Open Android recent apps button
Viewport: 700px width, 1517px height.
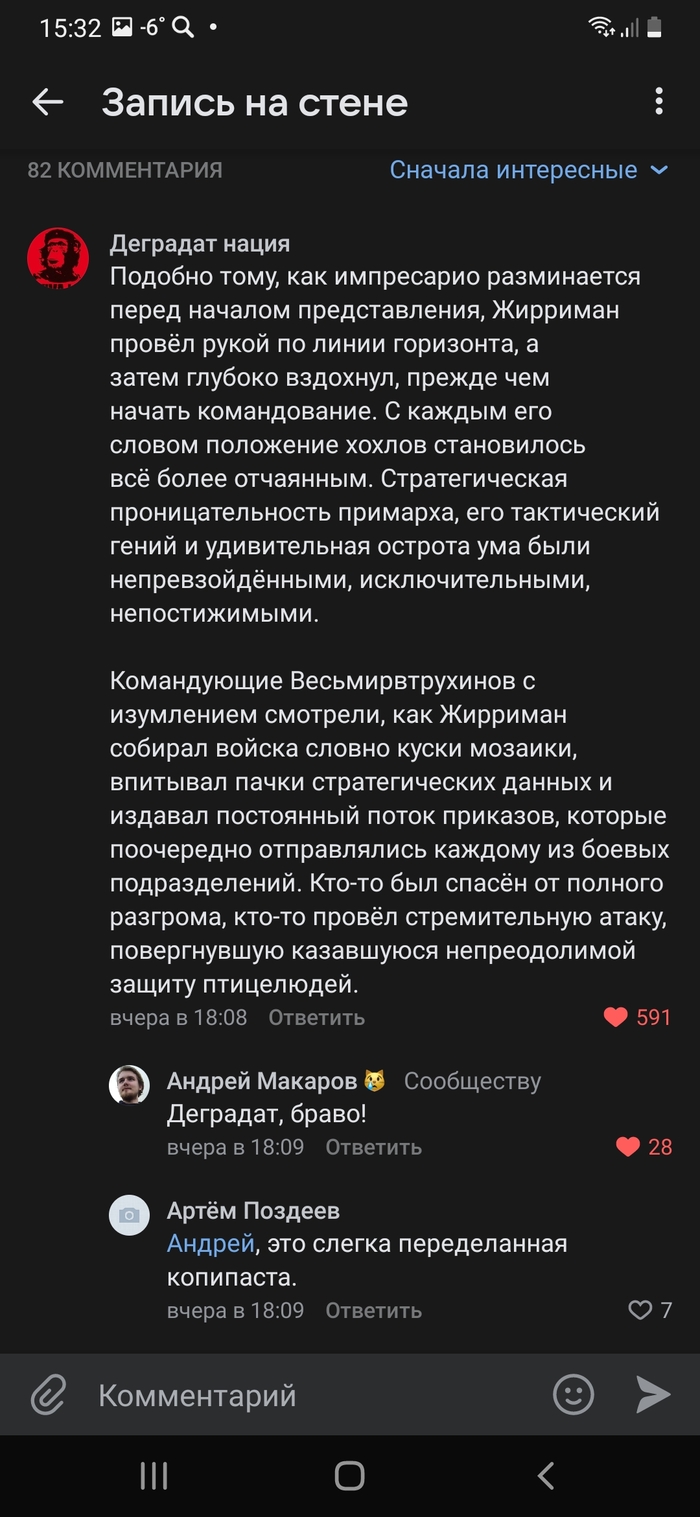(x=153, y=1476)
